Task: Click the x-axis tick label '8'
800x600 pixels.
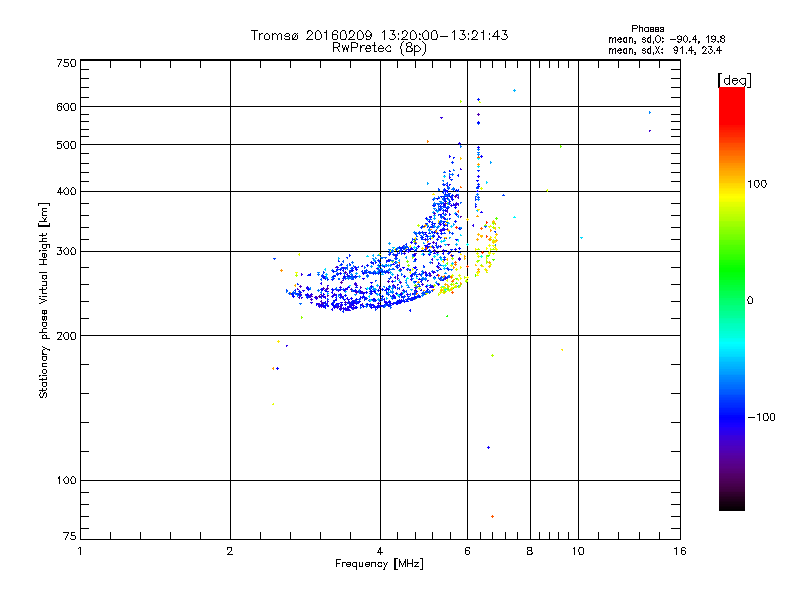Action: (x=530, y=551)
